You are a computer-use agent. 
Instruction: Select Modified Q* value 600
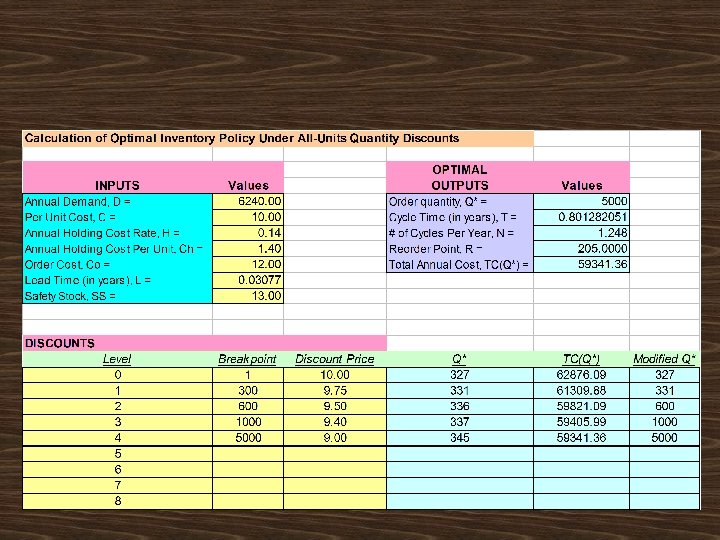pyautogui.click(x=664, y=406)
